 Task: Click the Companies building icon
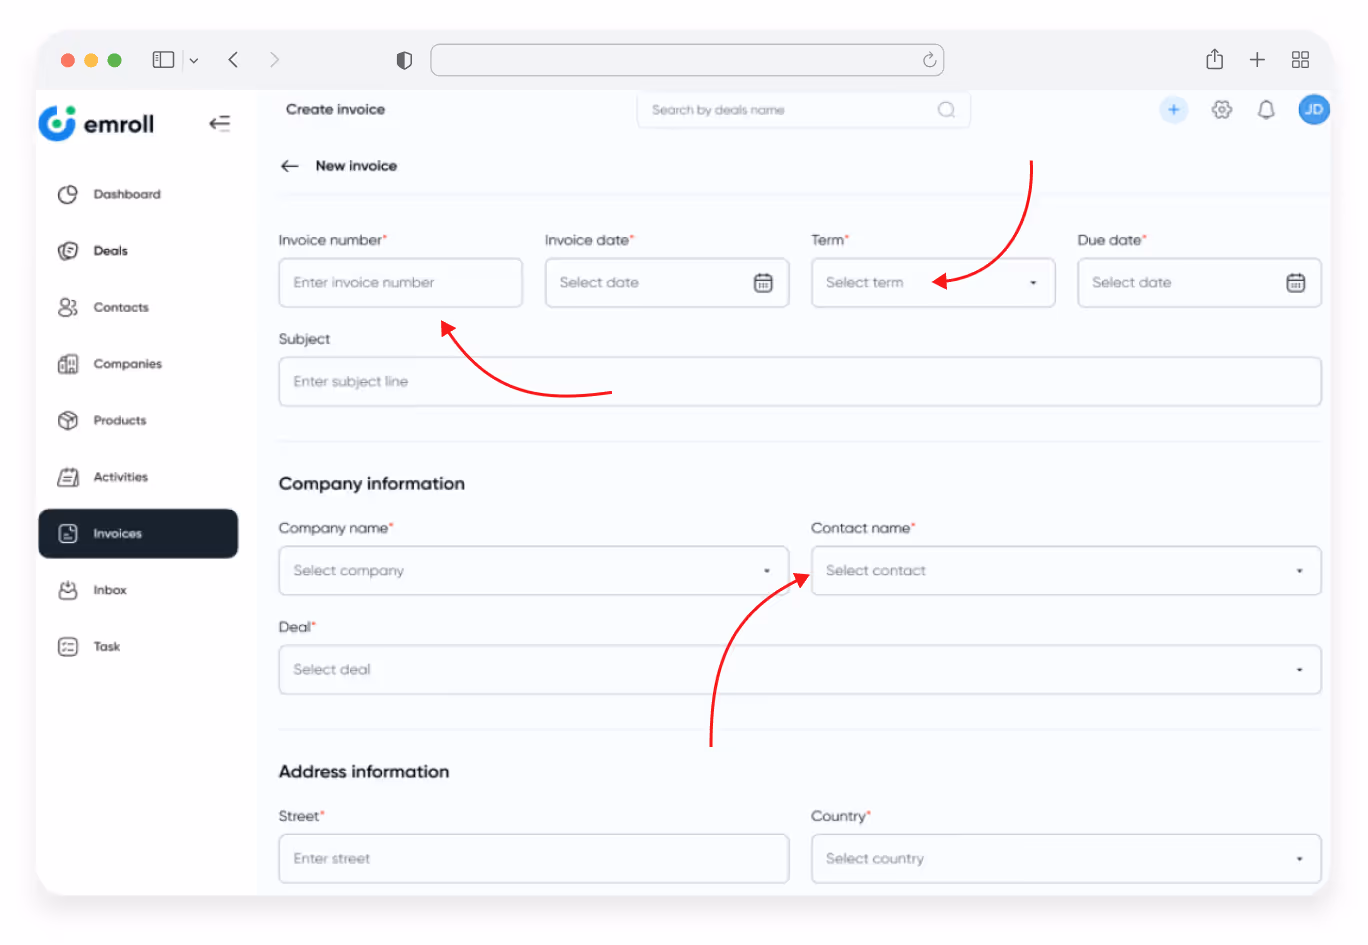click(68, 364)
